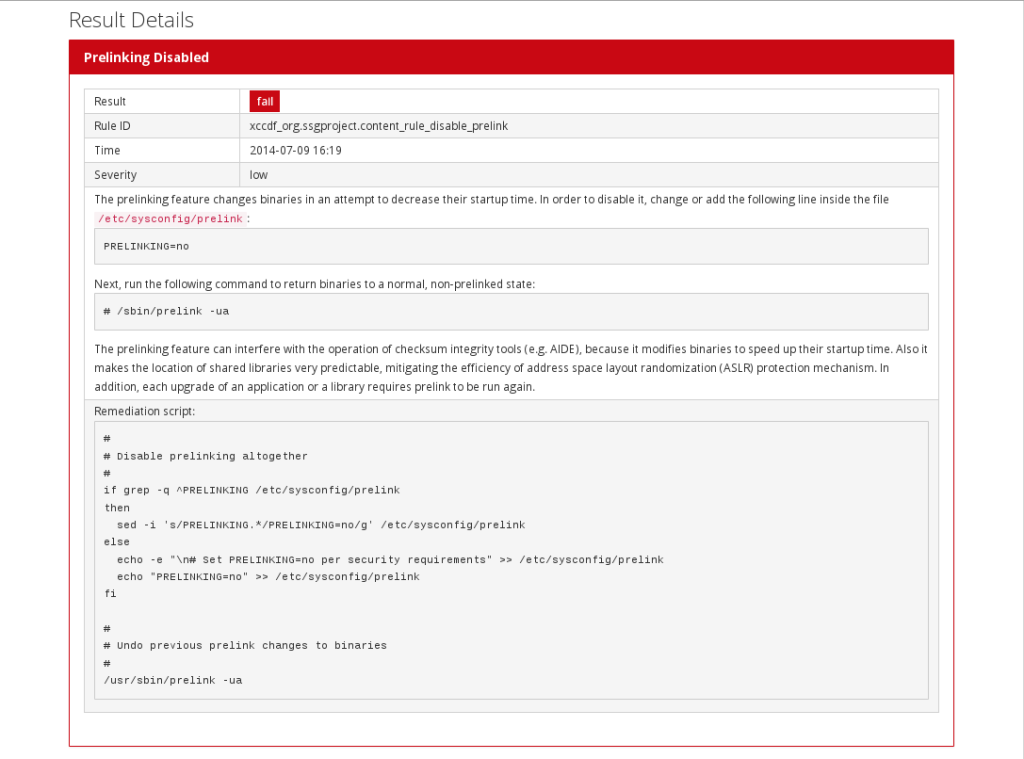
Task: Click the xccdf_org.ssgproject.content_rule_disable_prelink value
Action: (379, 126)
